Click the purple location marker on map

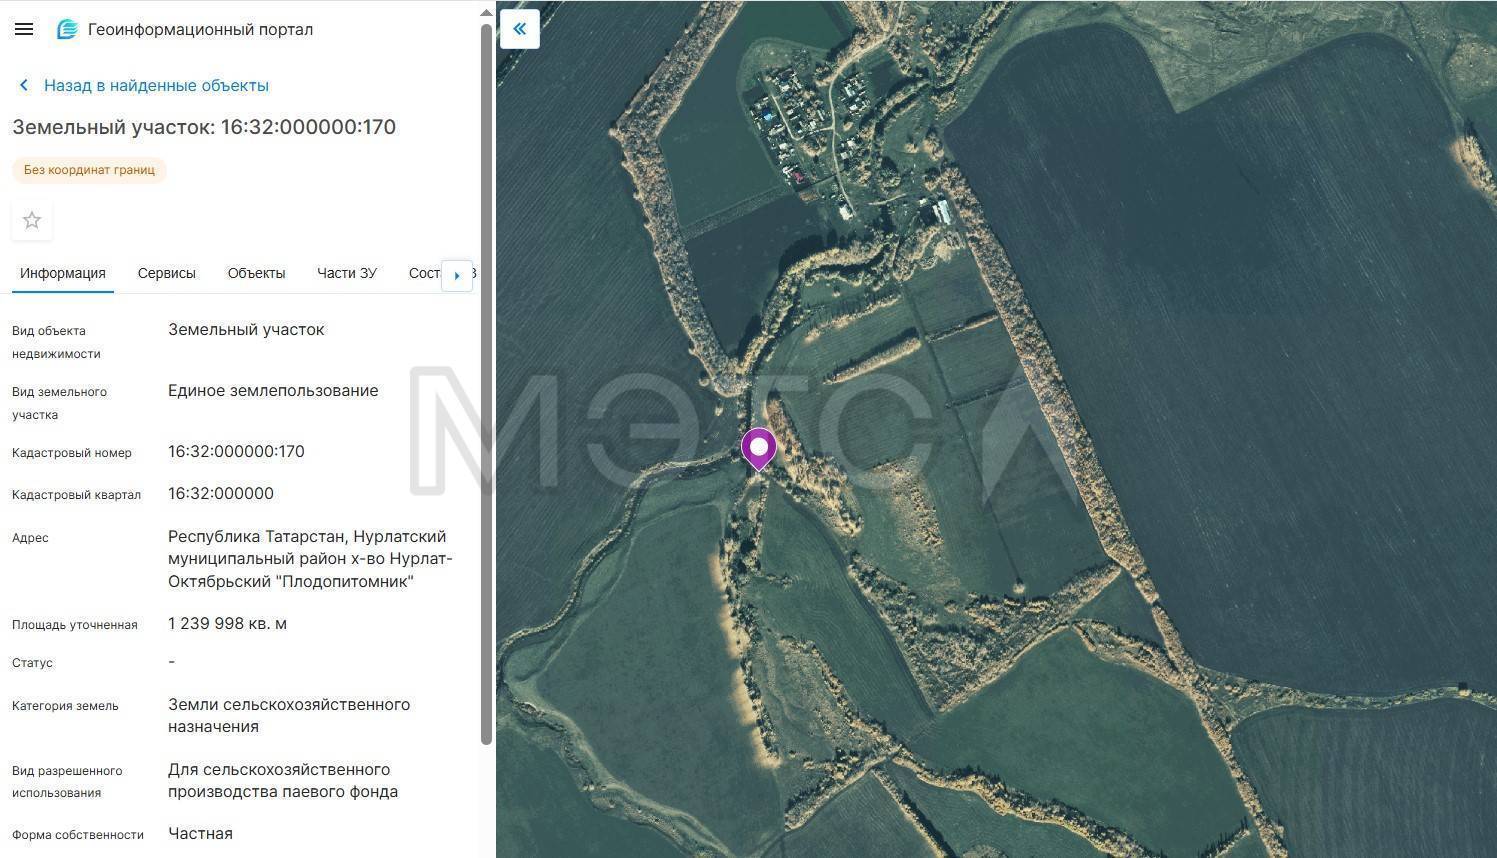759,448
